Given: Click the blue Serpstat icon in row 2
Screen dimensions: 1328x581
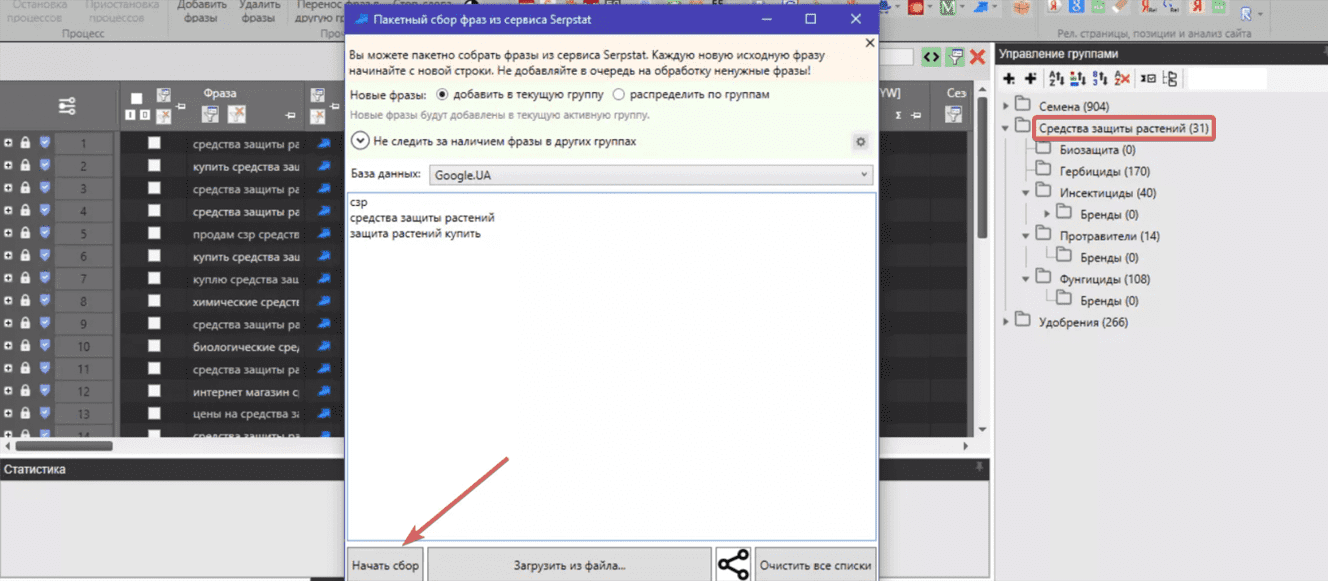Looking at the screenshot, I should point(323,166).
